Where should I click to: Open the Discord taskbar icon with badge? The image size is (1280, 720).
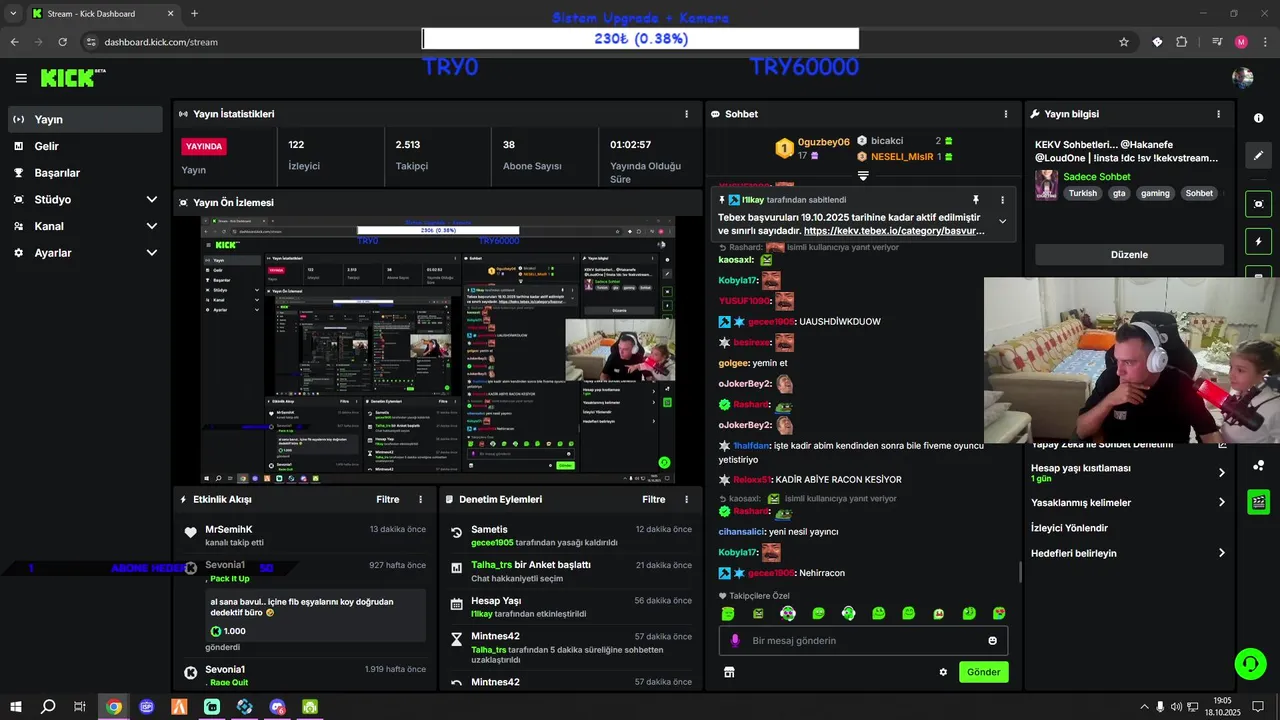pos(277,707)
